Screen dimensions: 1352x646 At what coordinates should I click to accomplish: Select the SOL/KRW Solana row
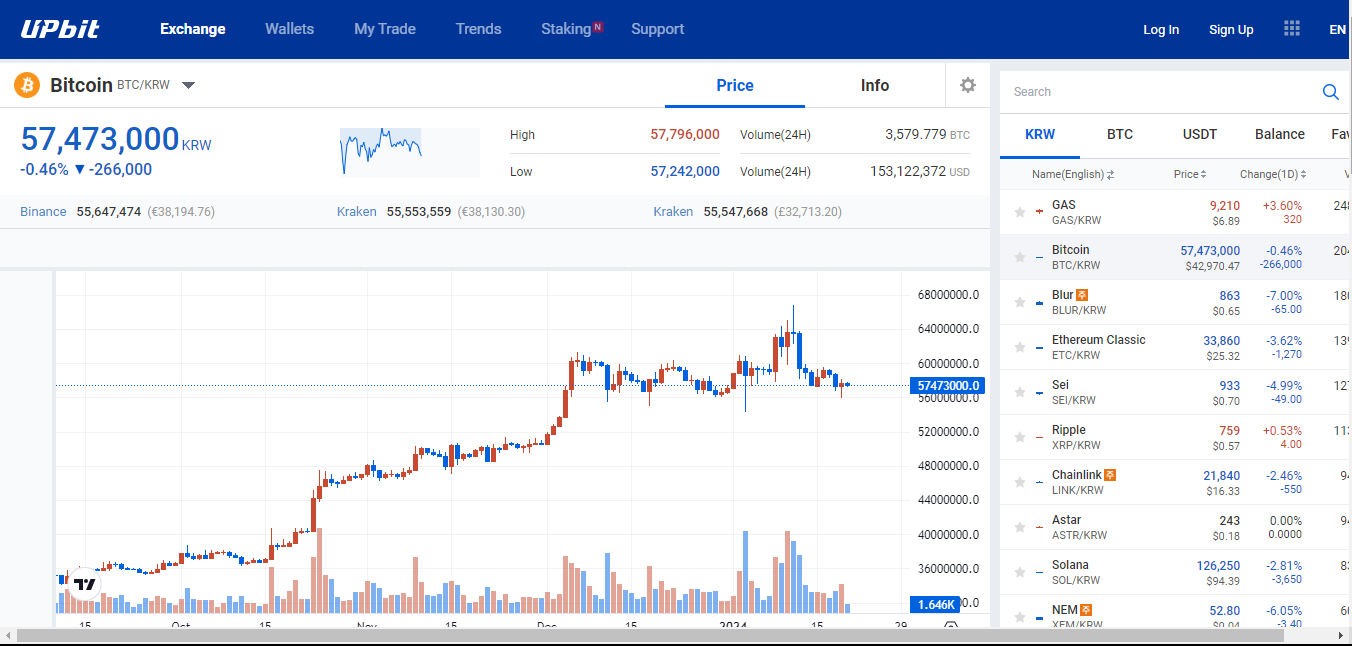(1176, 572)
